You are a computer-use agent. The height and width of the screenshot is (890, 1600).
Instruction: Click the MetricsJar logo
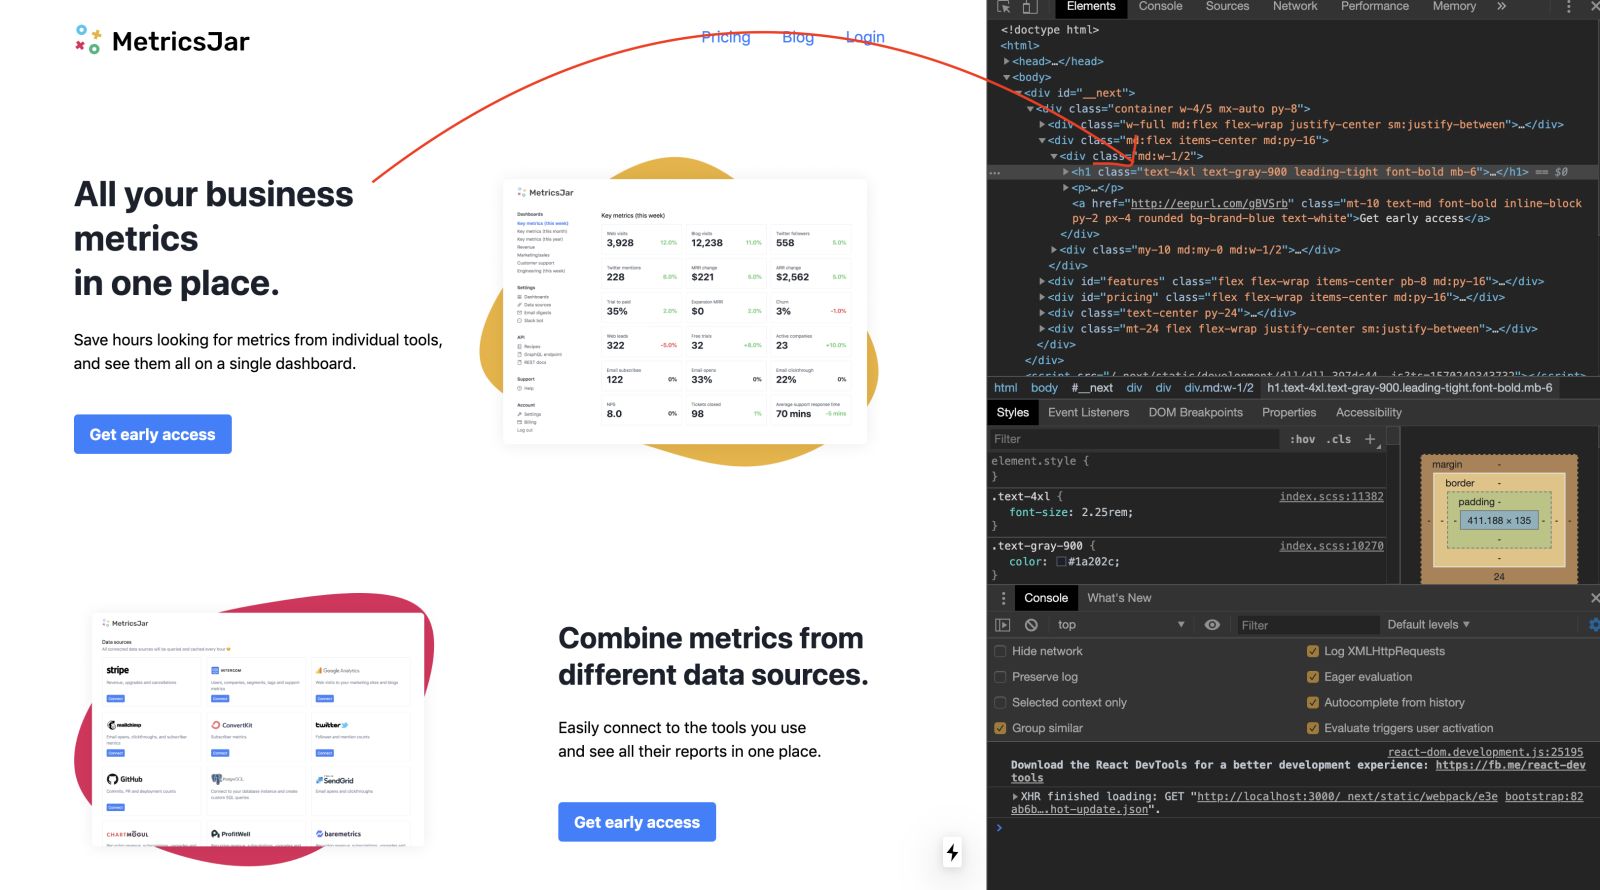(x=162, y=41)
